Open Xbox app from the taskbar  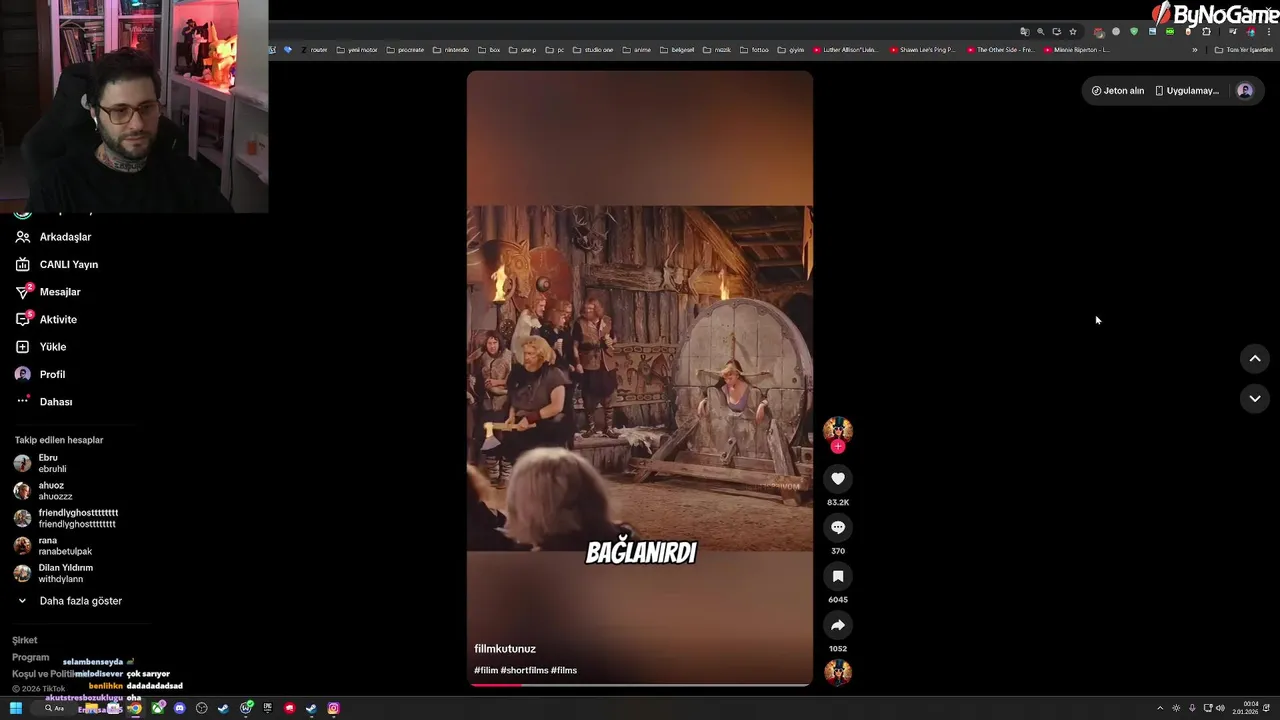point(158,708)
